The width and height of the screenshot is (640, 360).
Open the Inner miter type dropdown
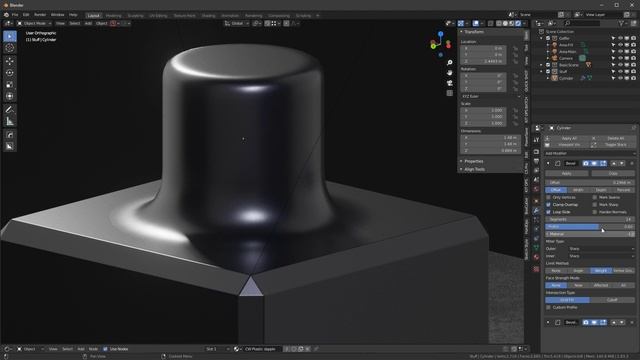602,256
